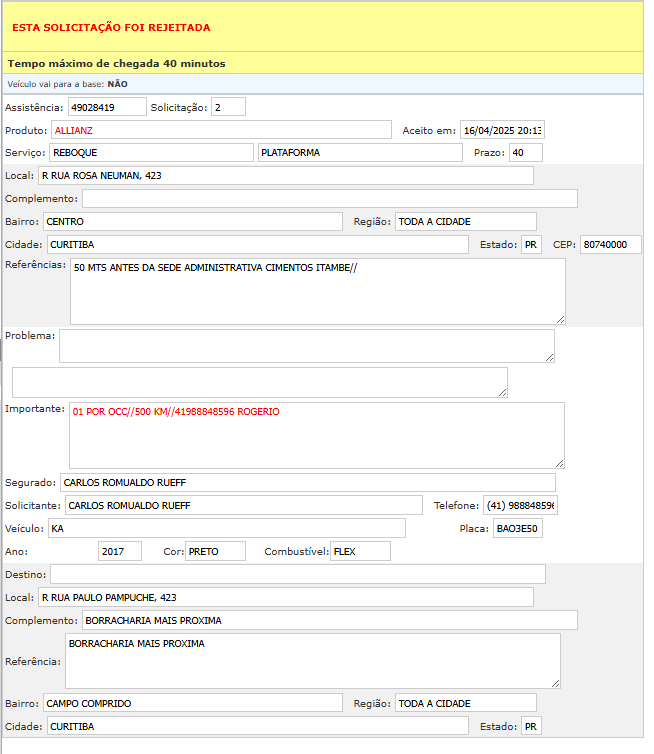The width and height of the screenshot is (654, 754).
Task: Focus the Placa field showing BAO3E50
Action: [517, 528]
